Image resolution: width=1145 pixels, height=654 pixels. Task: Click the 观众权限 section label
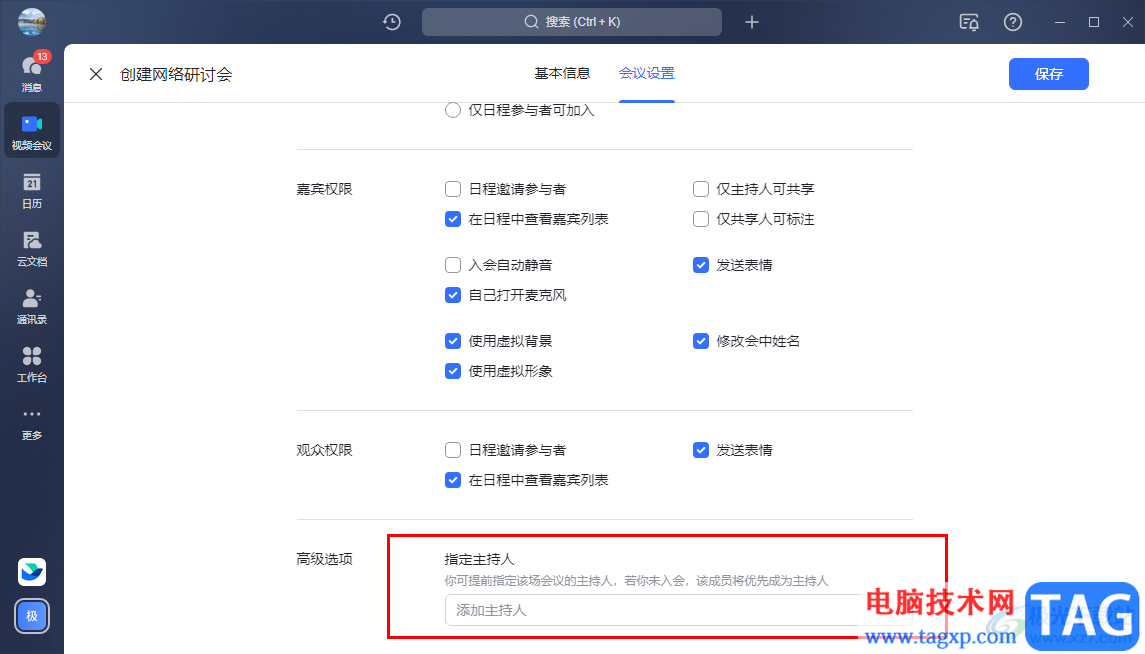point(324,450)
